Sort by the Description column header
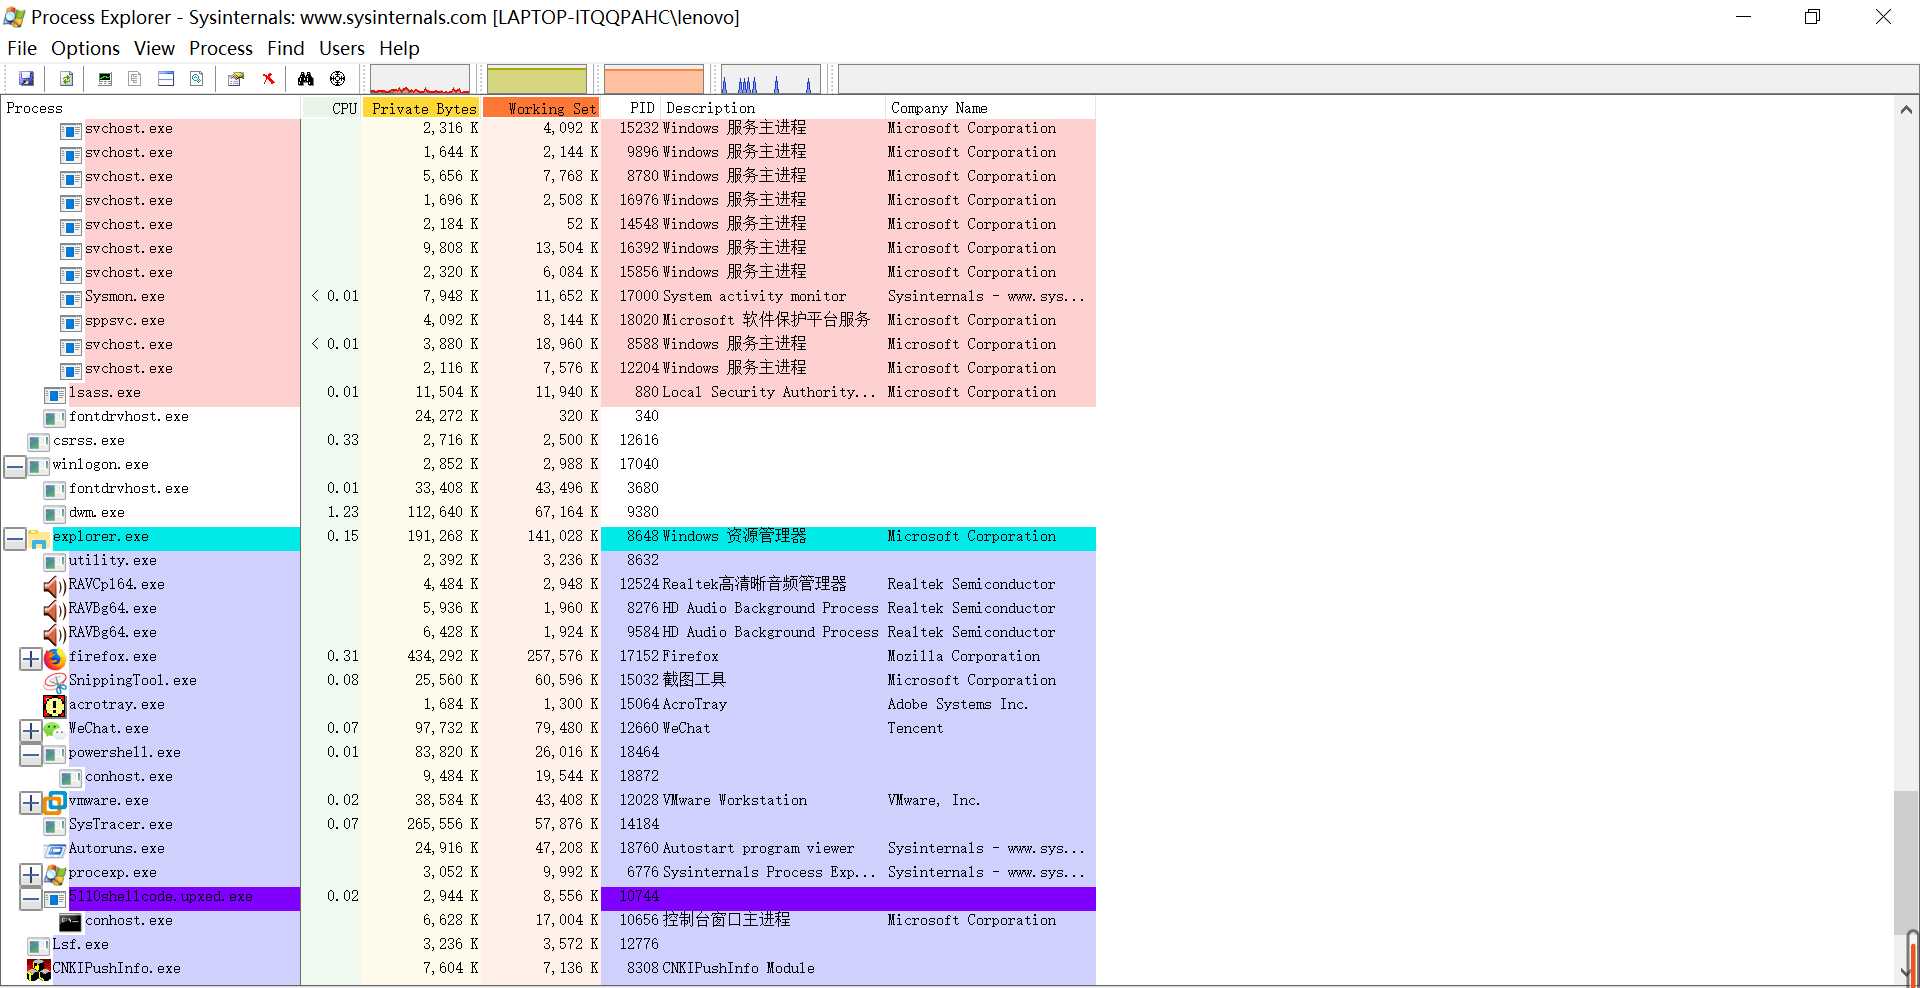 (773, 108)
